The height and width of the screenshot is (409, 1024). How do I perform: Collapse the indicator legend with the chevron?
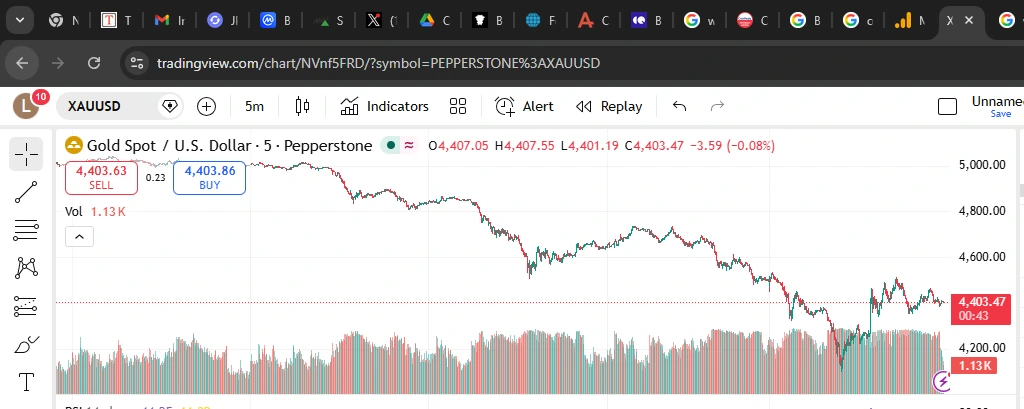tap(80, 236)
